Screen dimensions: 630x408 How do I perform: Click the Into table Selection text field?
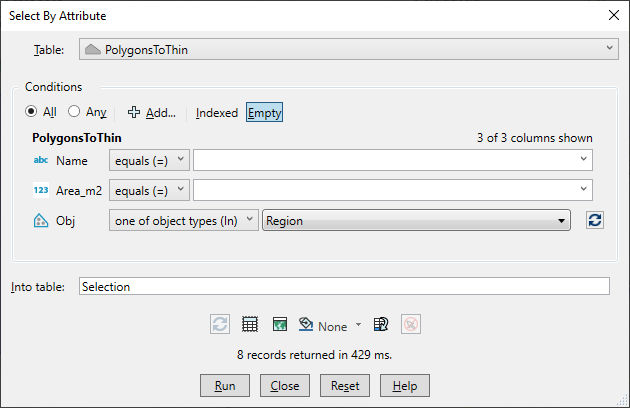pyautogui.click(x=343, y=286)
